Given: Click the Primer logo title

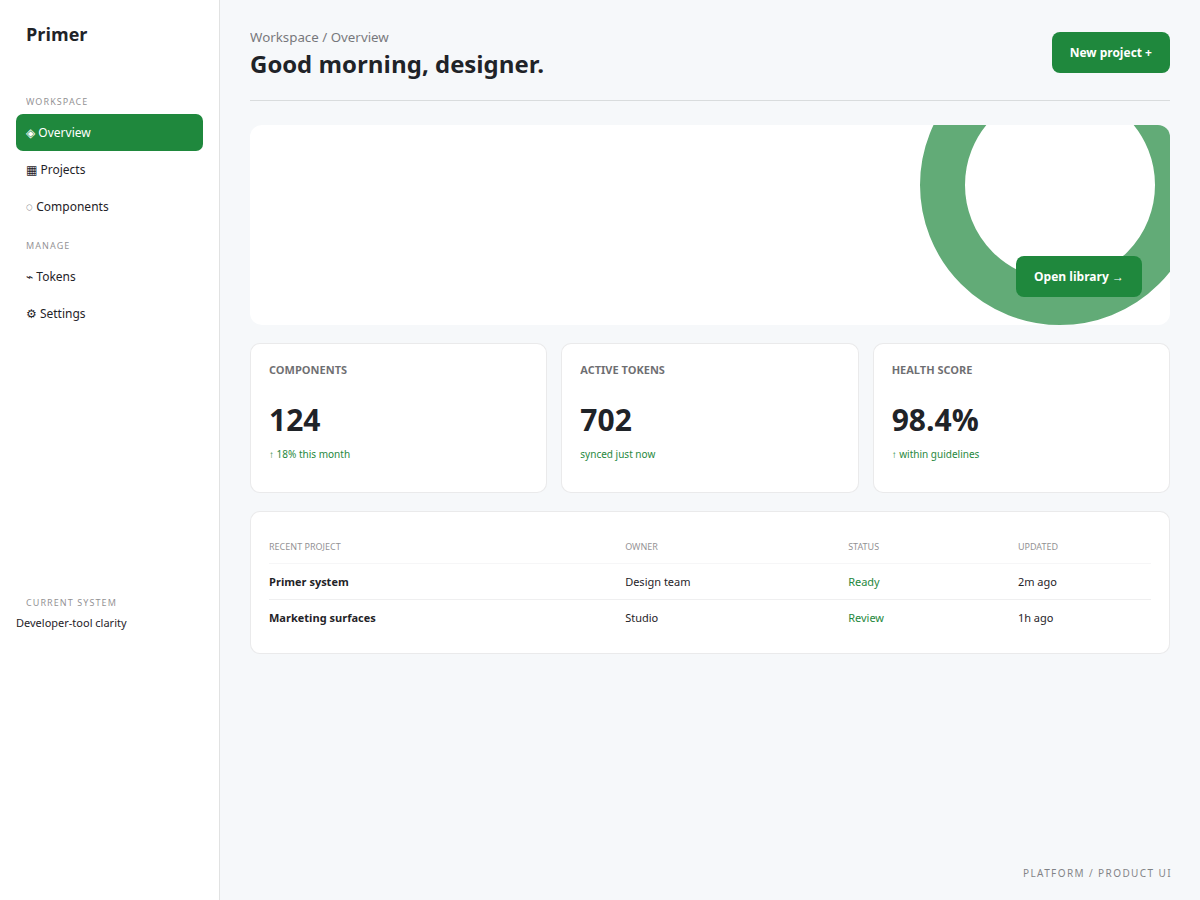Looking at the screenshot, I should (x=57, y=35).
